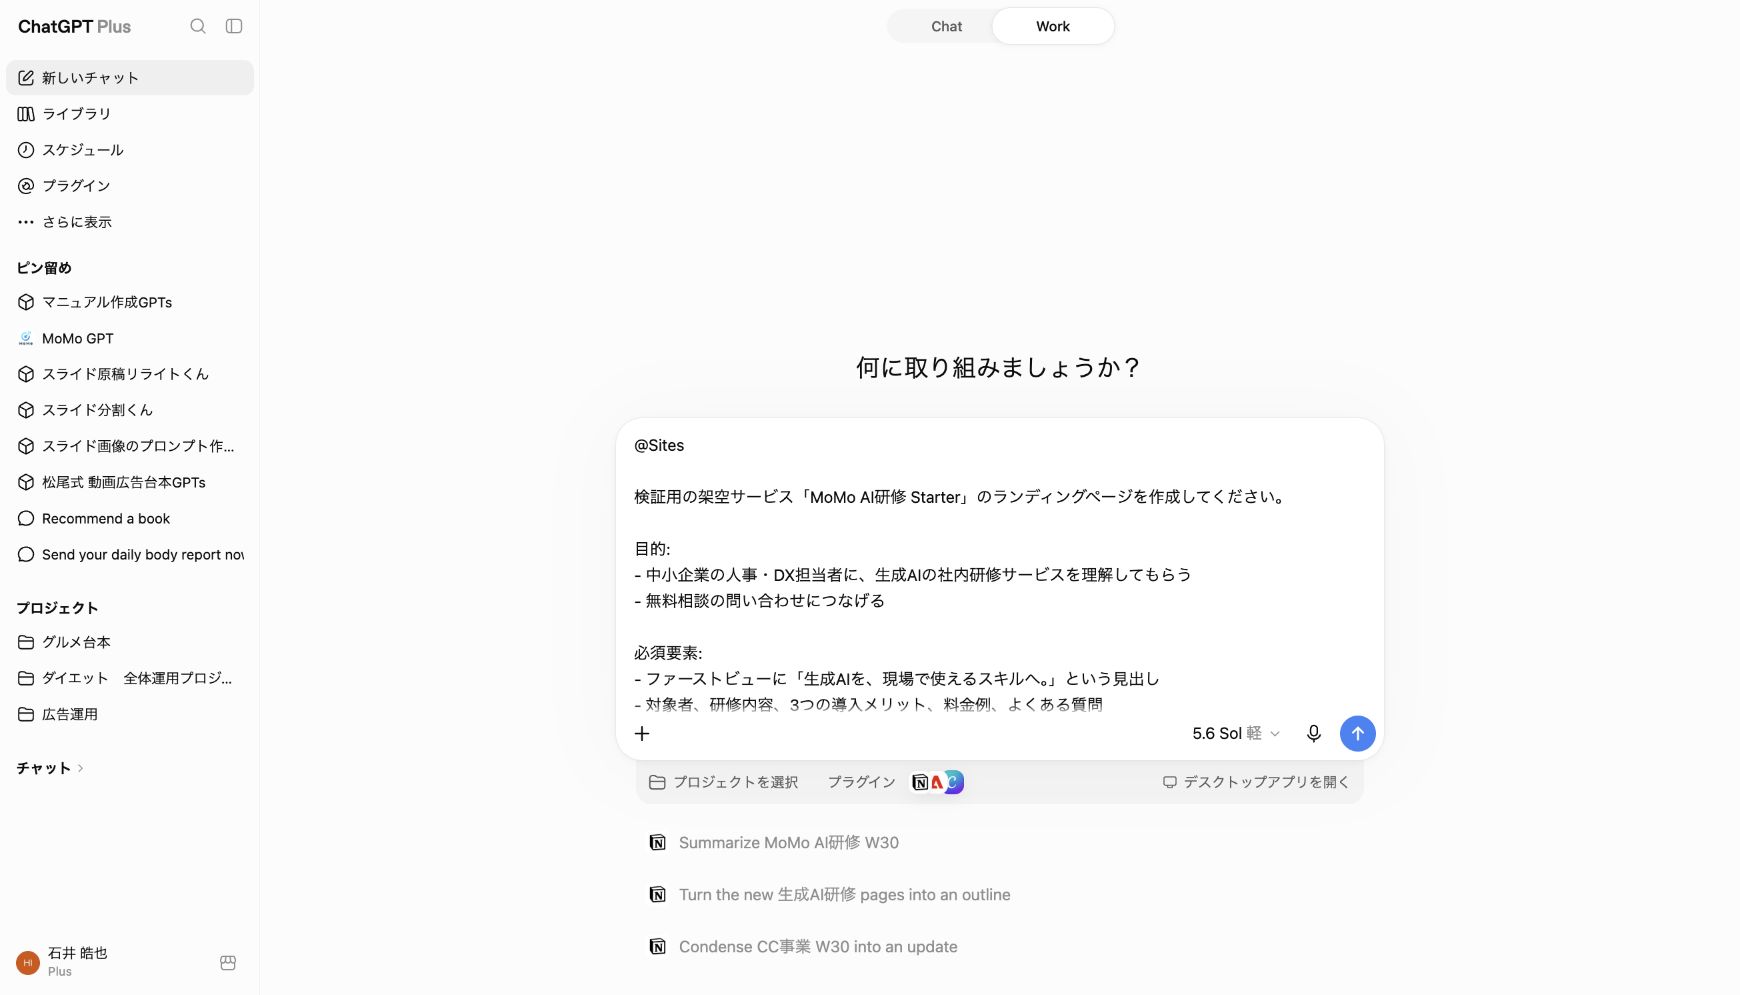Collapse the sidebar with the panel icon

234,26
